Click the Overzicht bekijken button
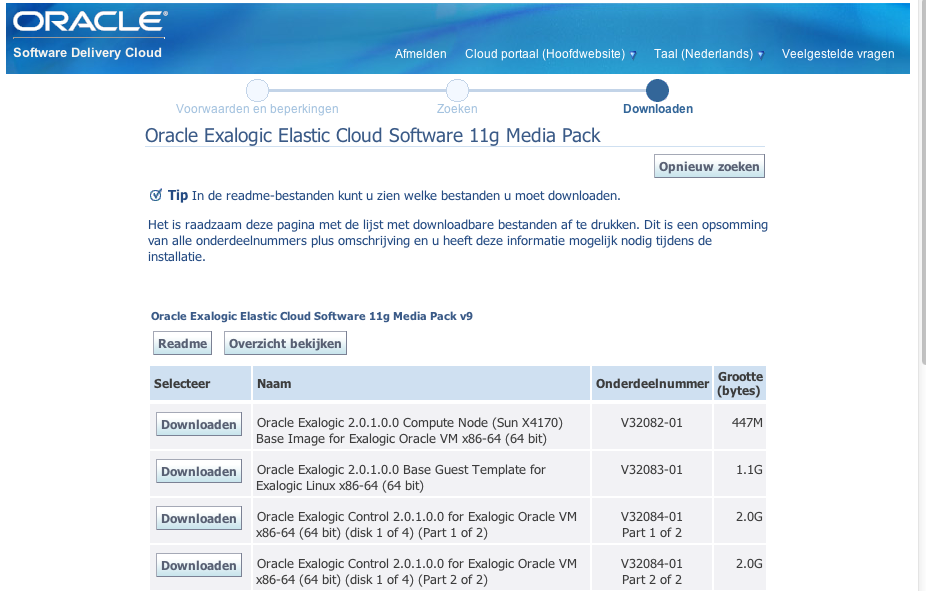This screenshot has height=591, width=926. [285, 344]
